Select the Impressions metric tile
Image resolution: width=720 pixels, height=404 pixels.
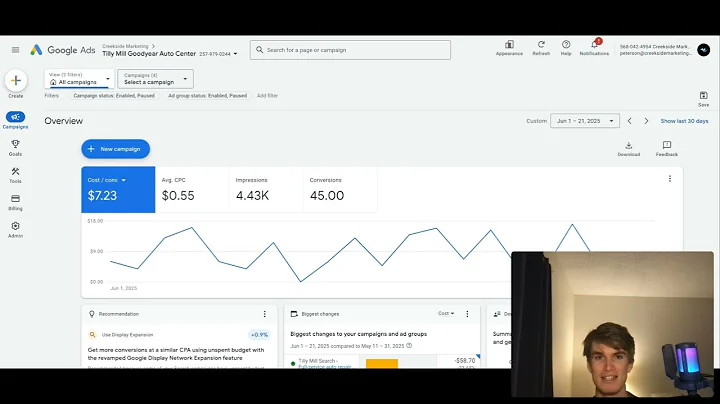click(266, 190)
